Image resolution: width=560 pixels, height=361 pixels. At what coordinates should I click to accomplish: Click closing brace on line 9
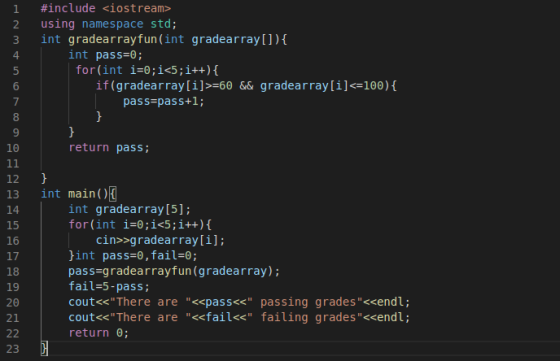coord(71,132)
